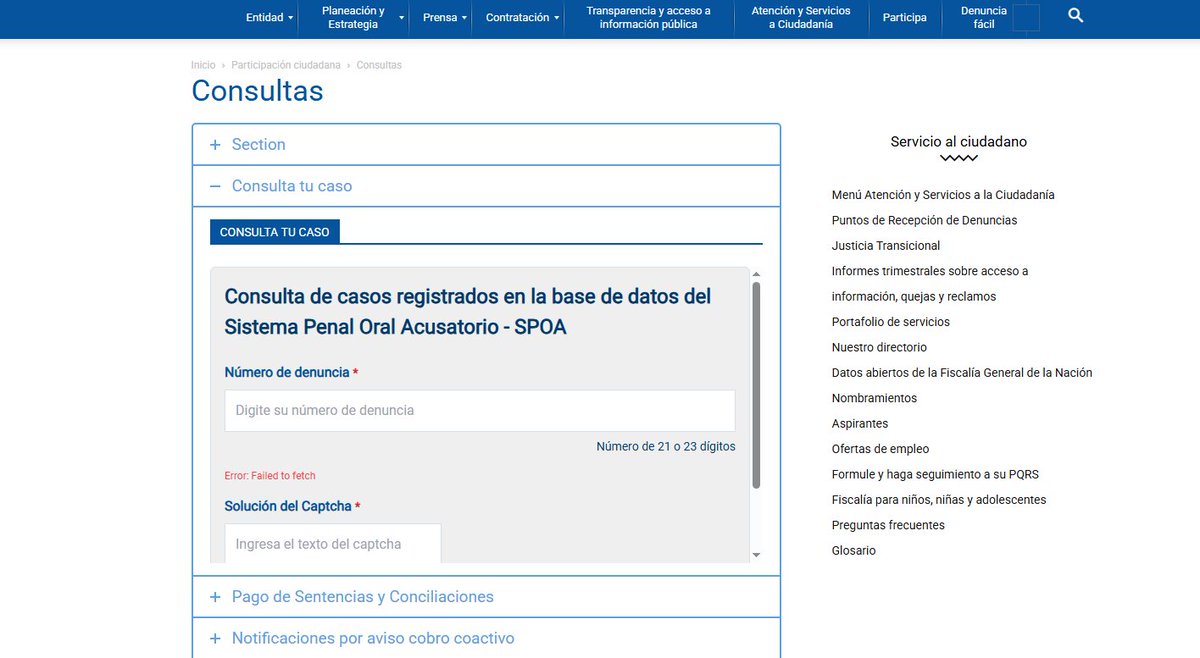Collapse the Consulta tu caso accordion
Image resolution: width=1200 pixels, height=658 pixels.
tap(486, 186)
